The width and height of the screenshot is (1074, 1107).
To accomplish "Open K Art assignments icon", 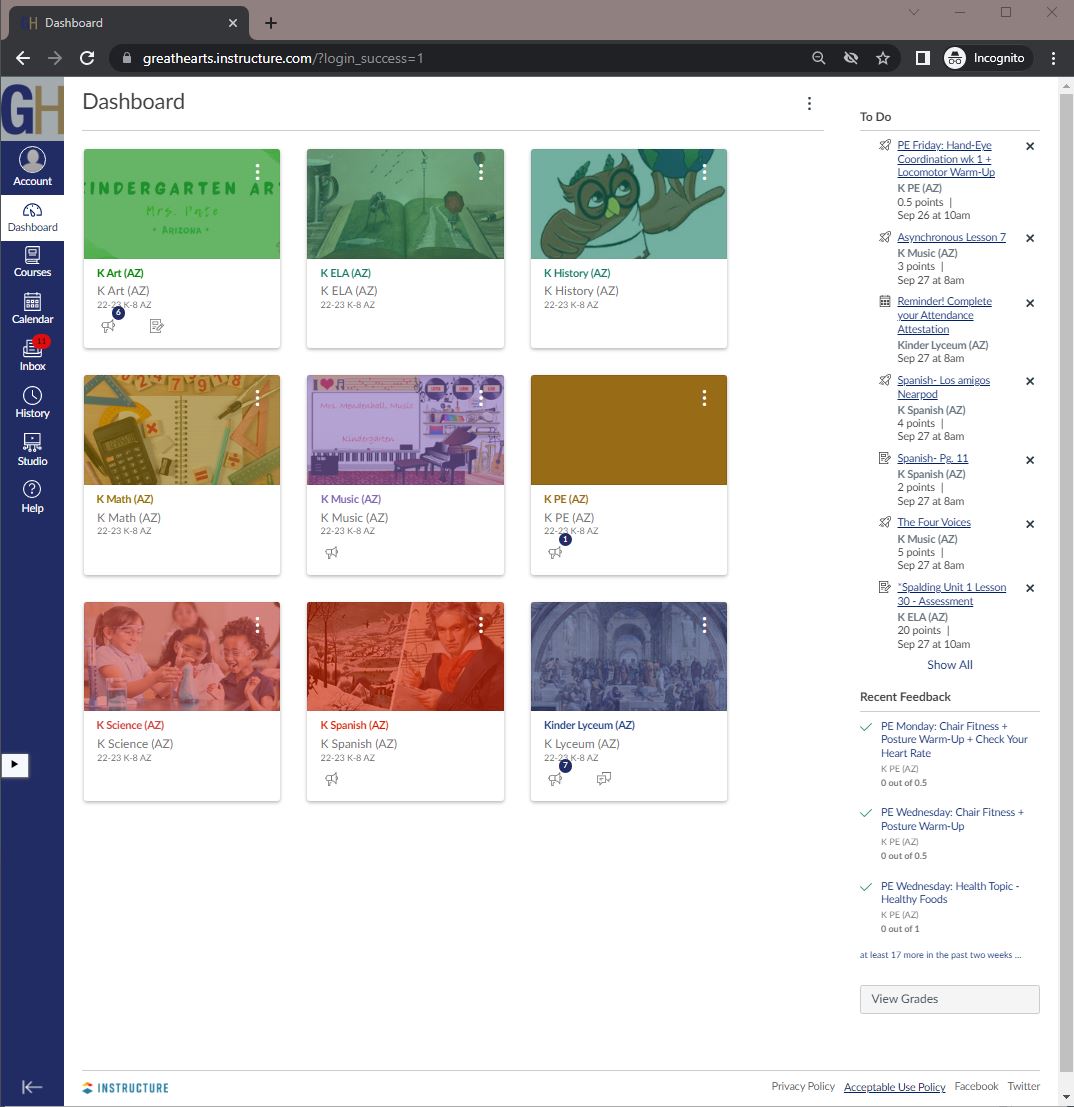I will point(156,326).
